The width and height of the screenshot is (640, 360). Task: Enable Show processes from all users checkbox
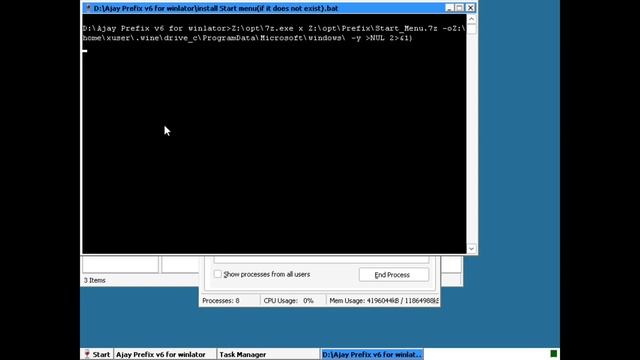(218, 274)
